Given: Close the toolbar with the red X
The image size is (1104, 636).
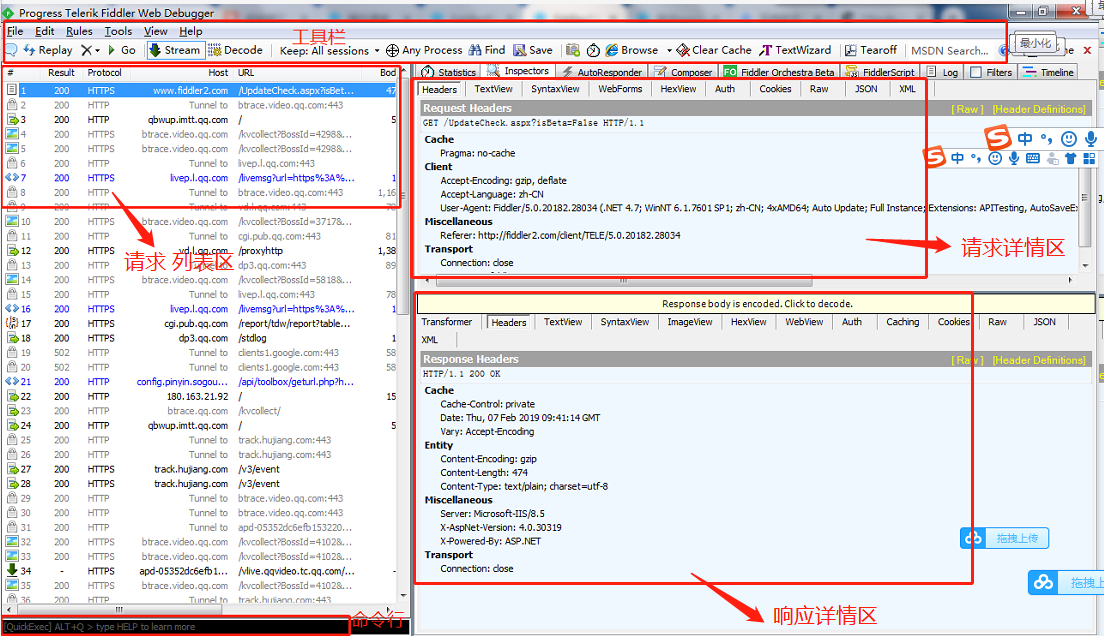Looking at the screenshot, I should [1087, 50].
